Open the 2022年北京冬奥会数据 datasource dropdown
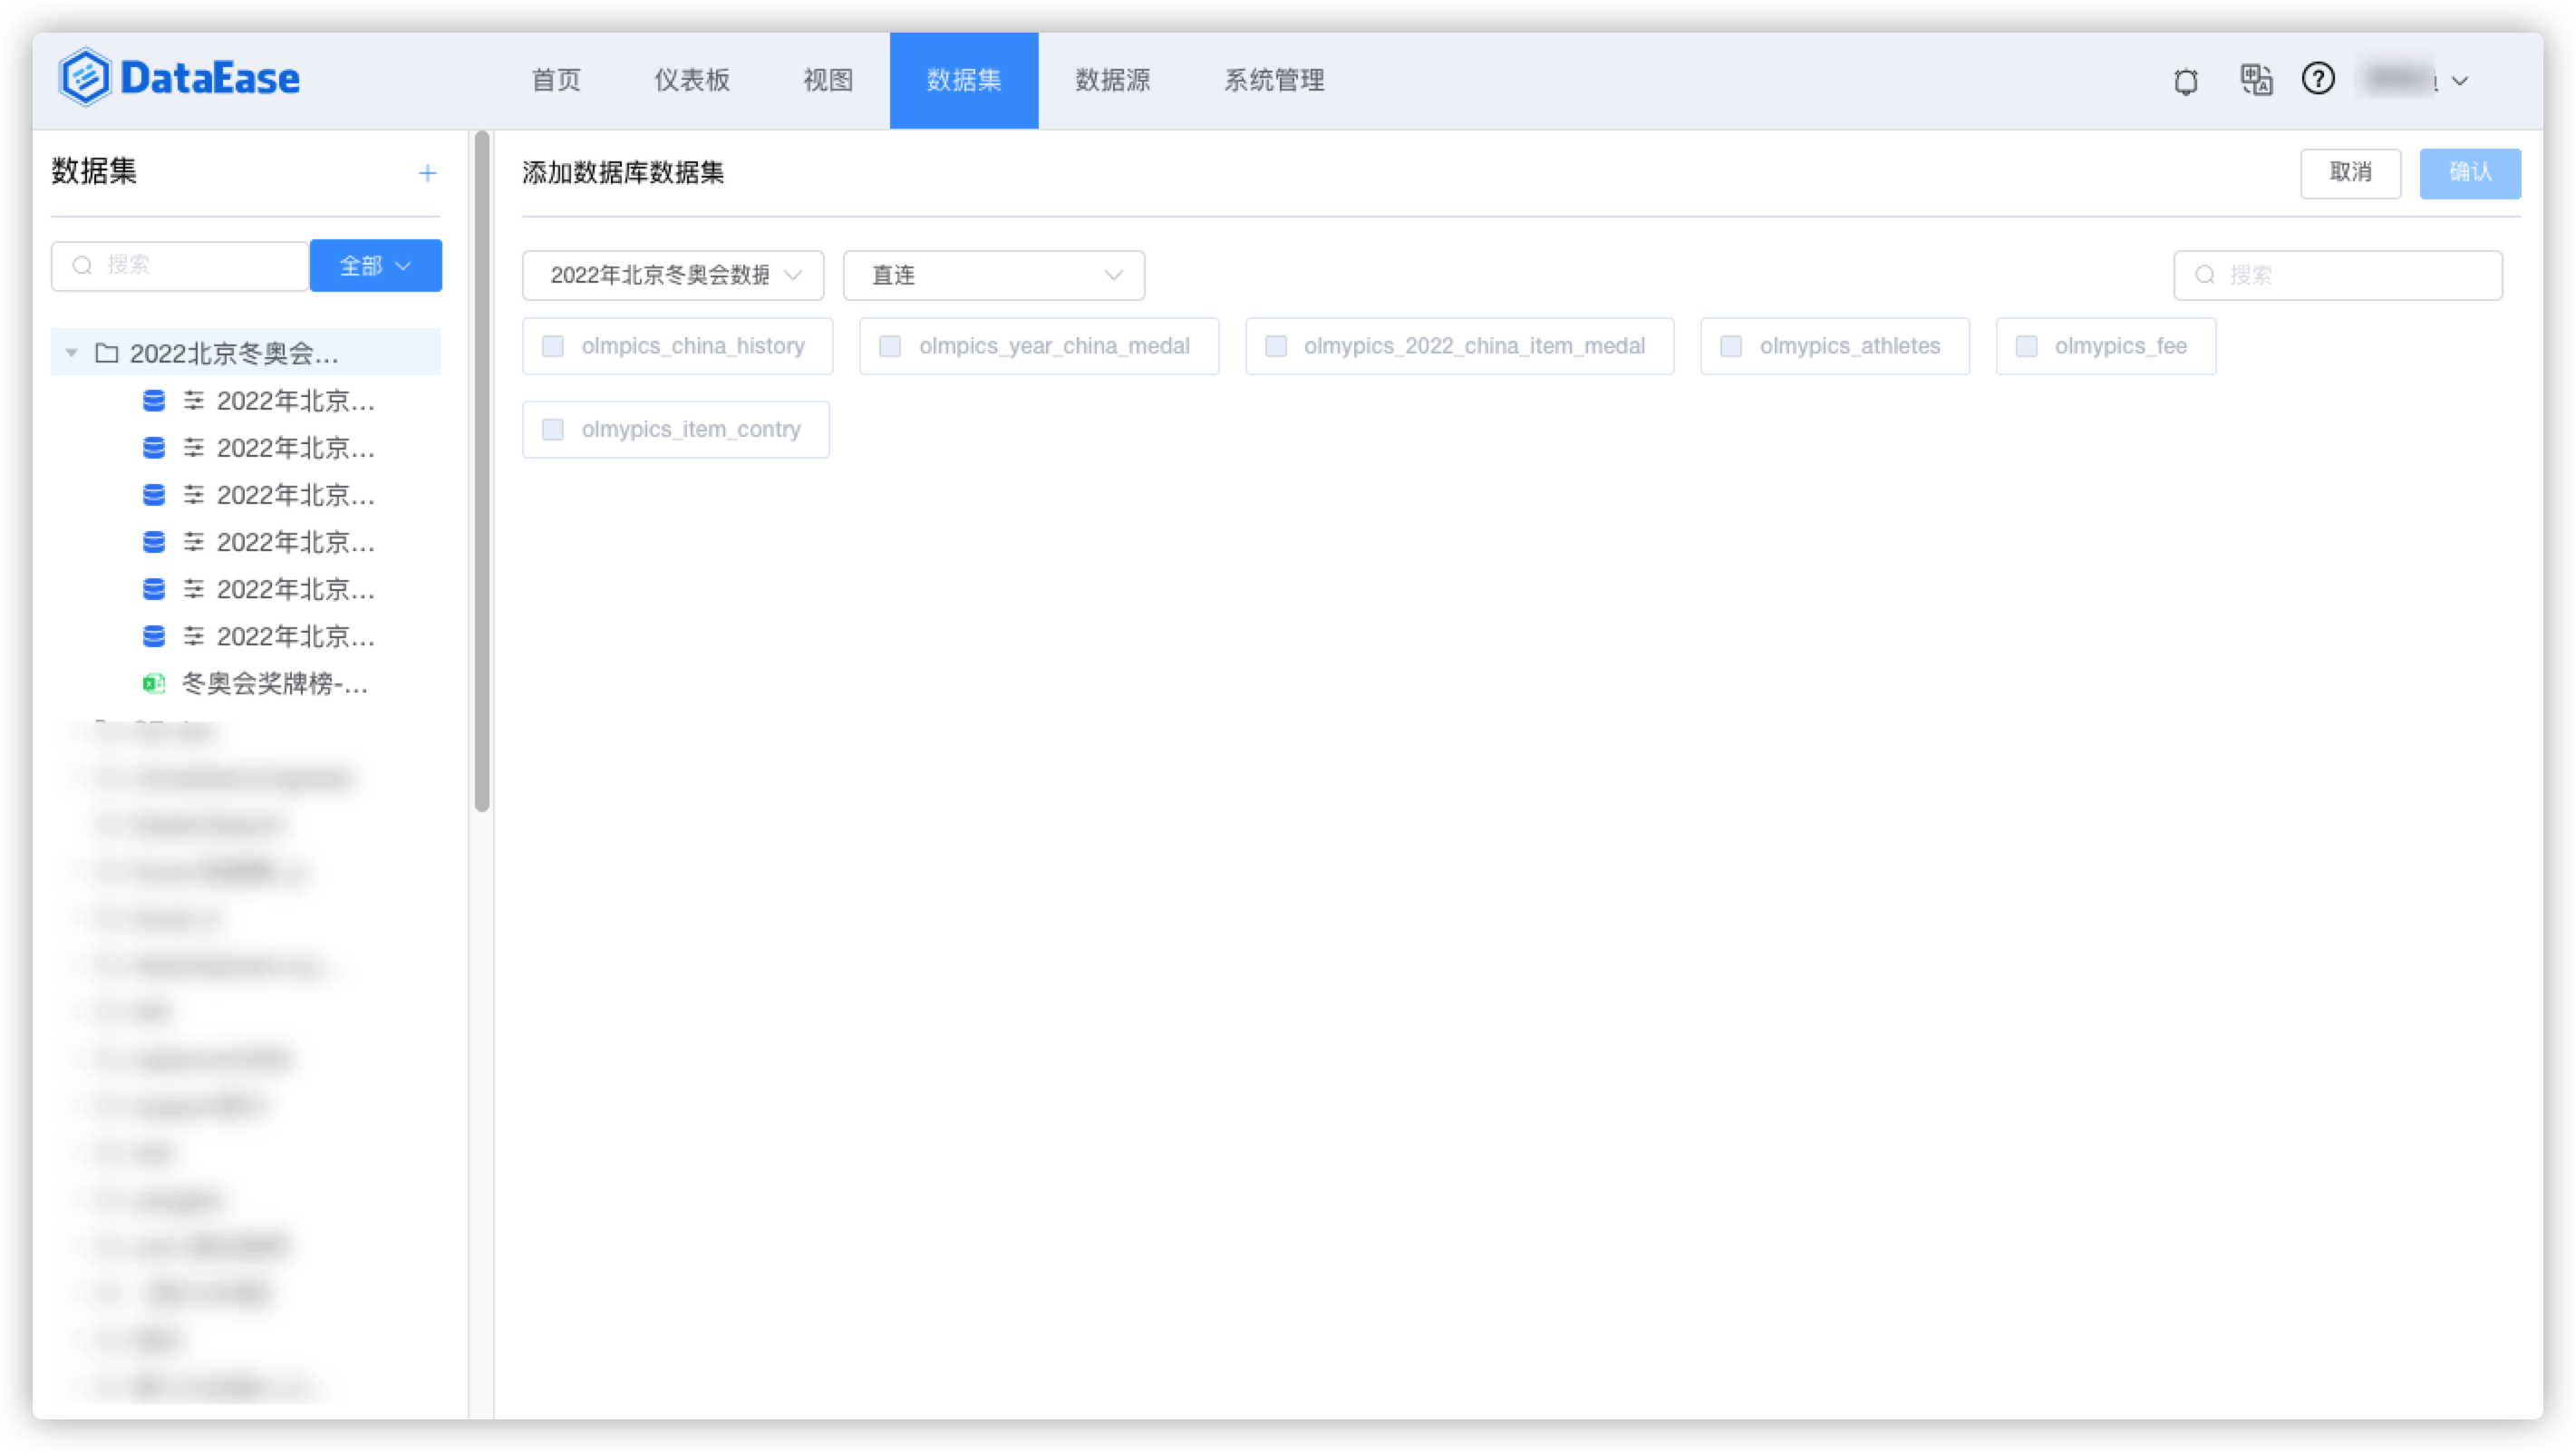Image resolution: width=2576 pixels, height=1452 pixels. click(x=673, y=275)
